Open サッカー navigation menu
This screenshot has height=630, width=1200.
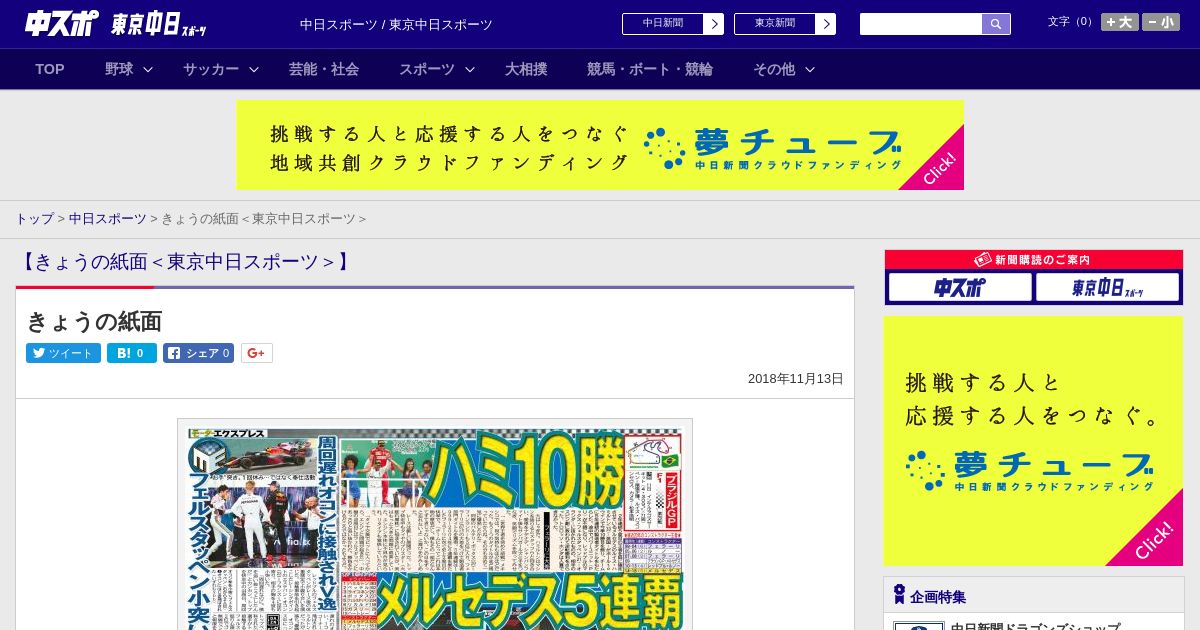click(x=211, y=69)
